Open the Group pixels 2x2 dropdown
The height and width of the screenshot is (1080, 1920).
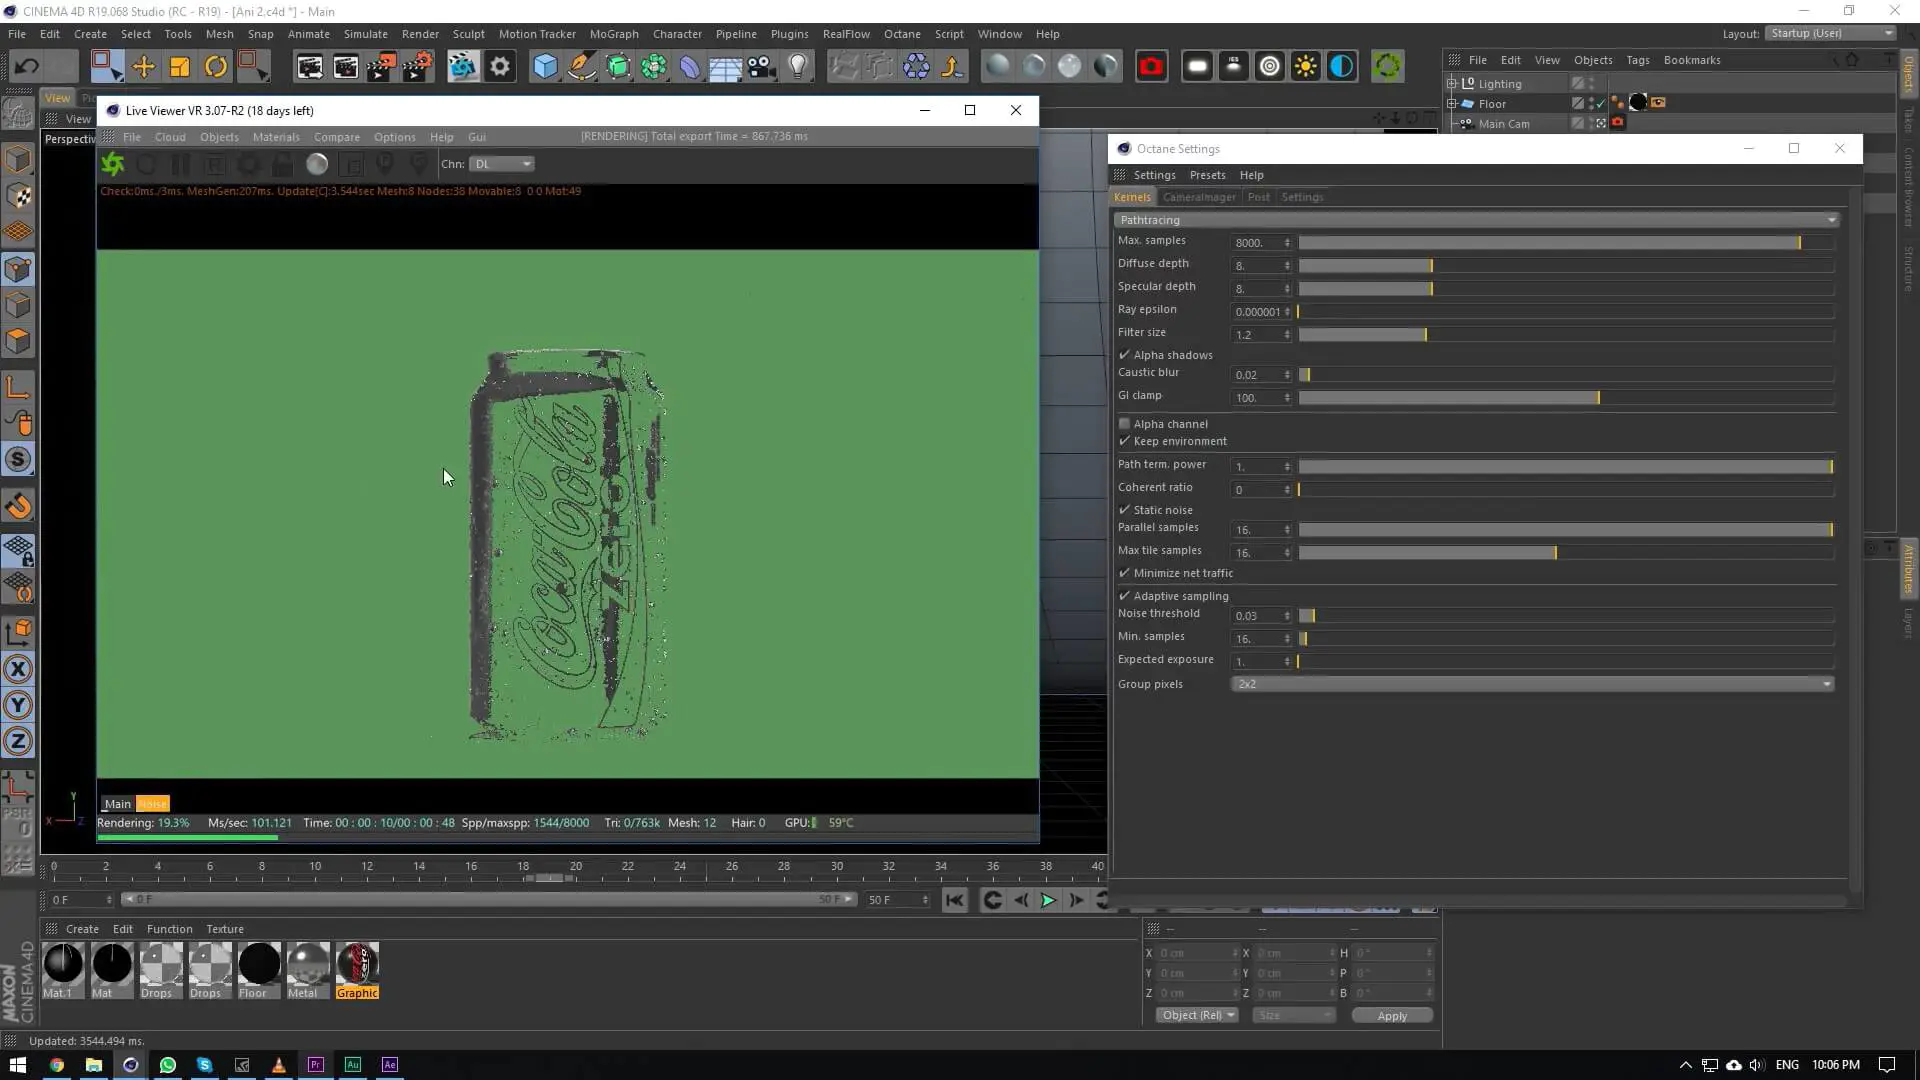[x=1533, y=684]
